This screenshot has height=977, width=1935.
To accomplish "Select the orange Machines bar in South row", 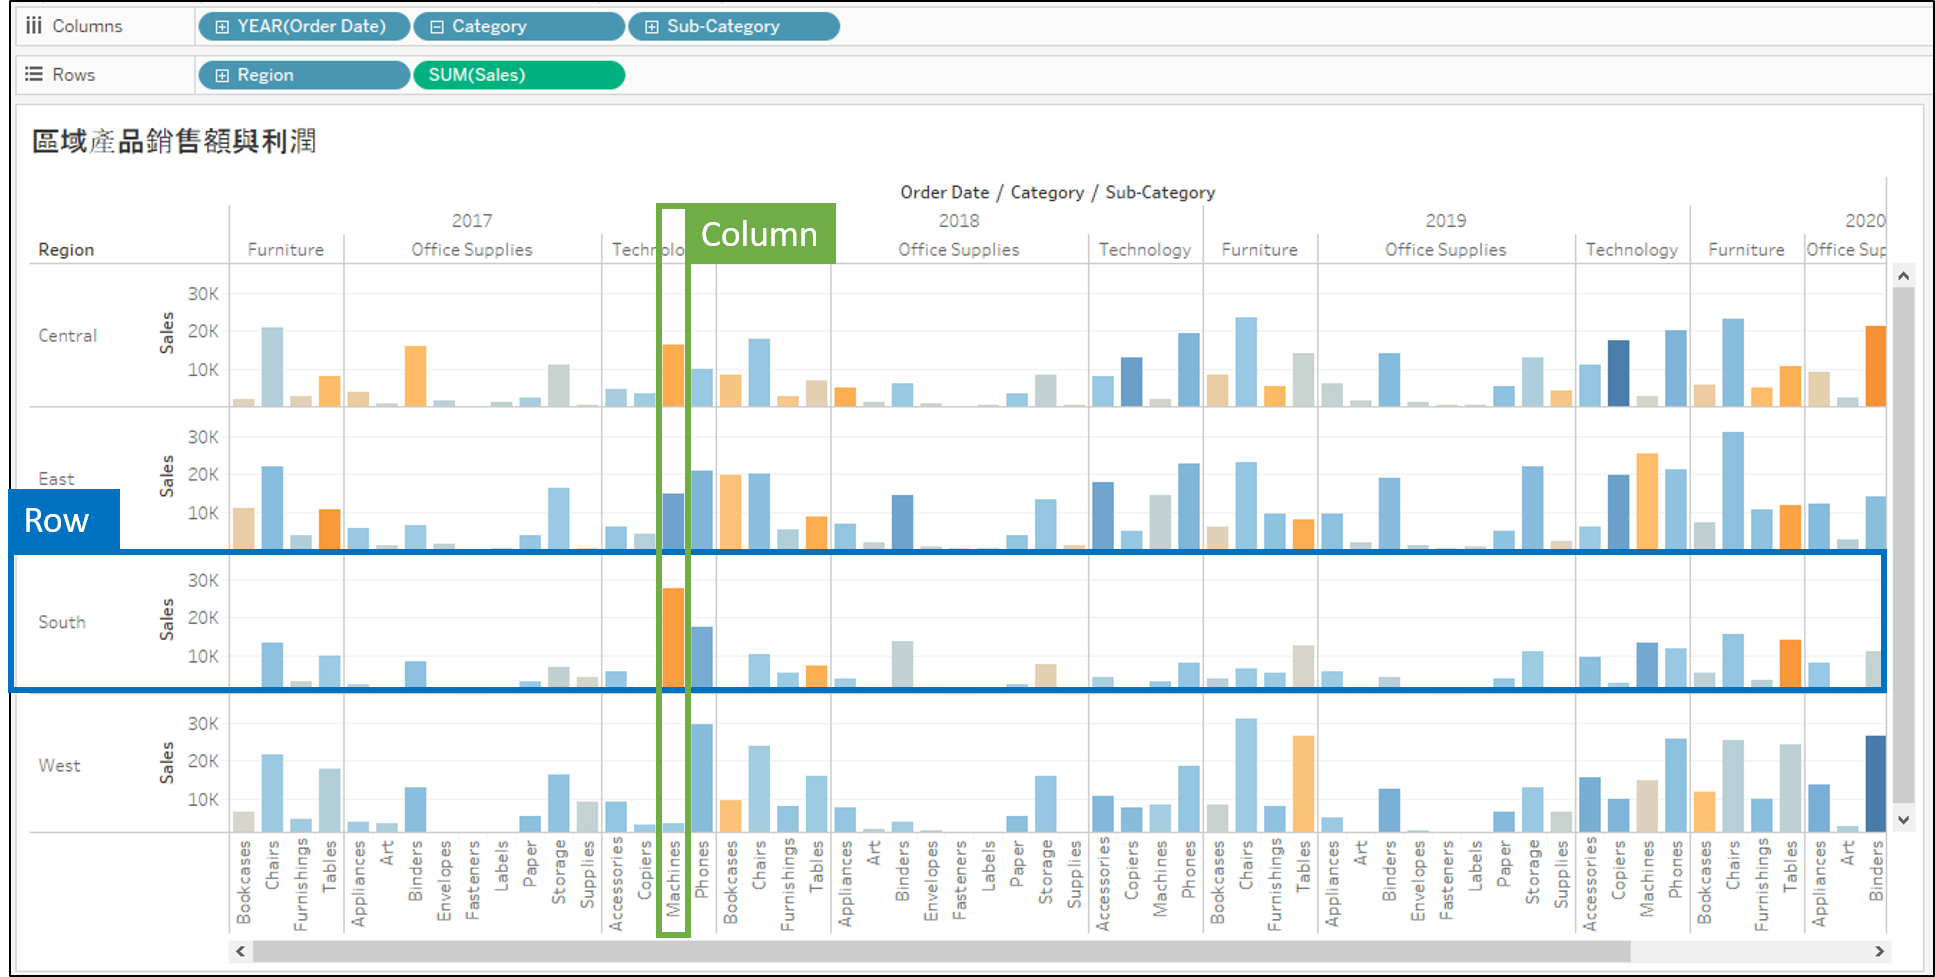I will coord(673,637).
